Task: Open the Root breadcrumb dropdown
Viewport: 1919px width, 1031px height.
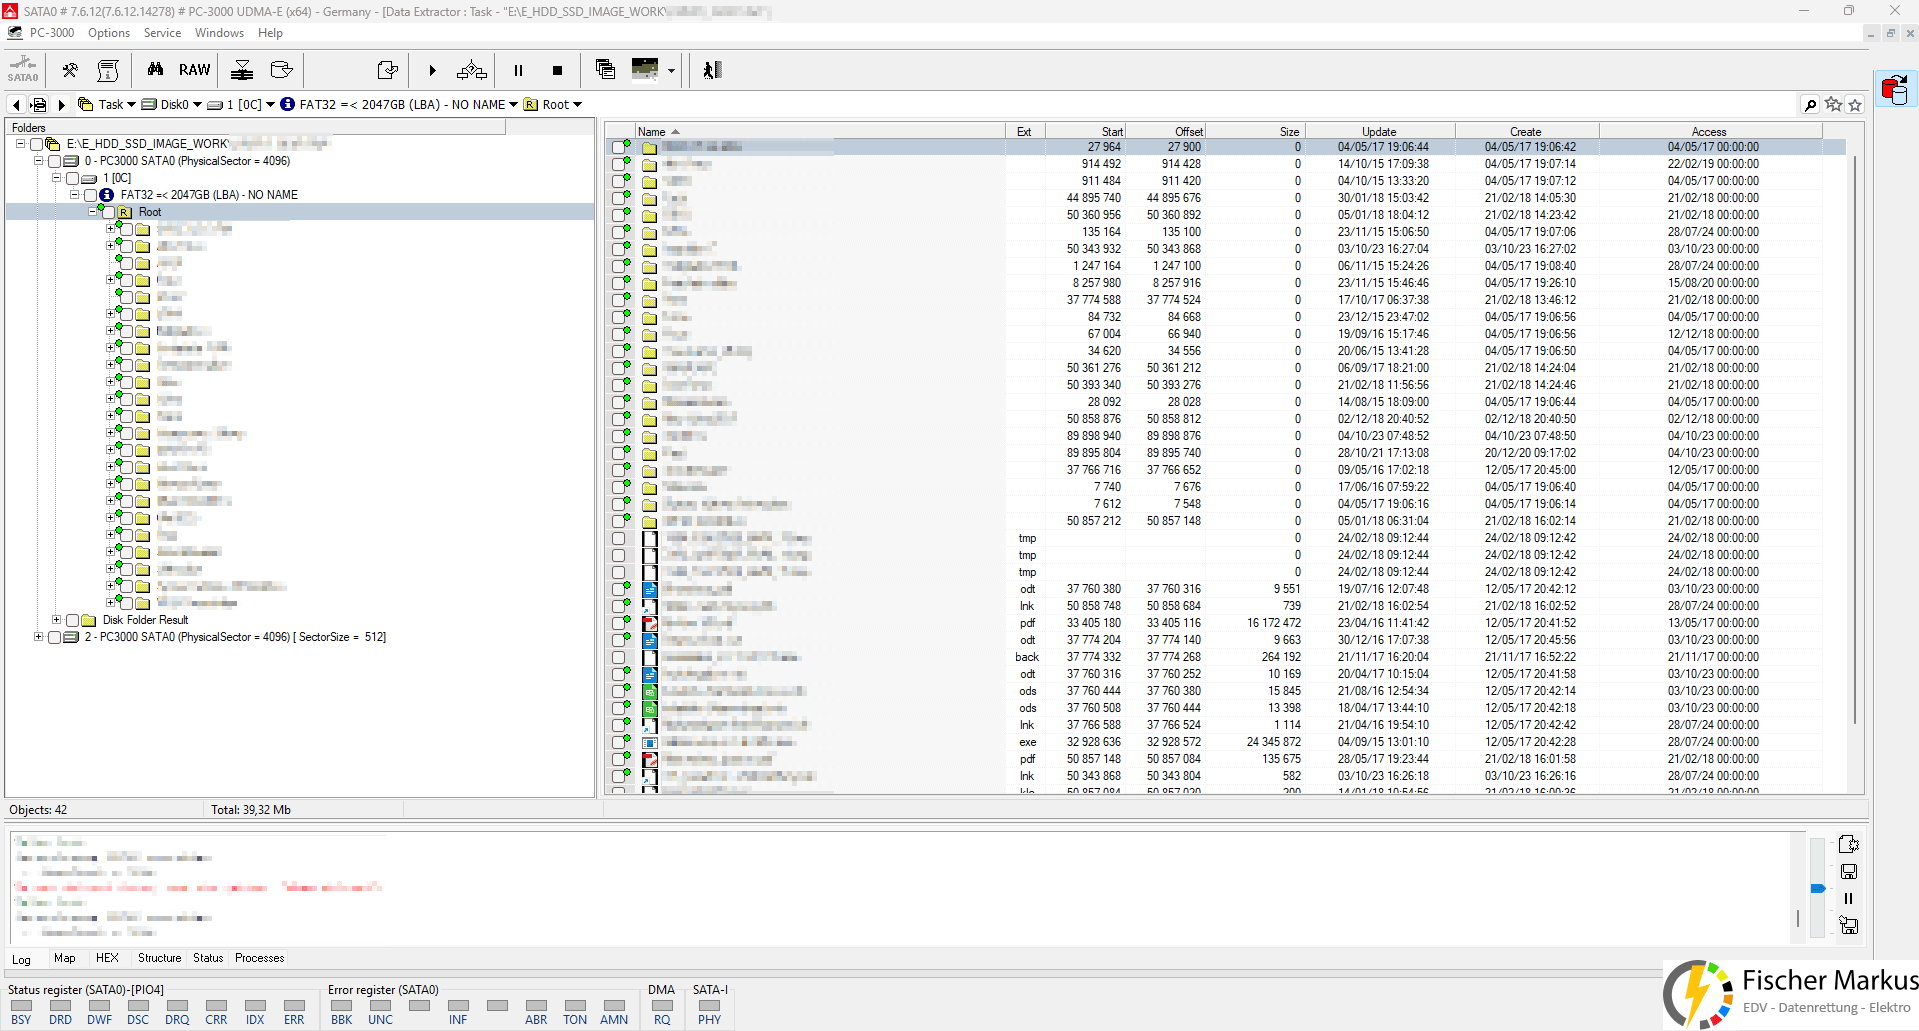Action: pos(577,105)
